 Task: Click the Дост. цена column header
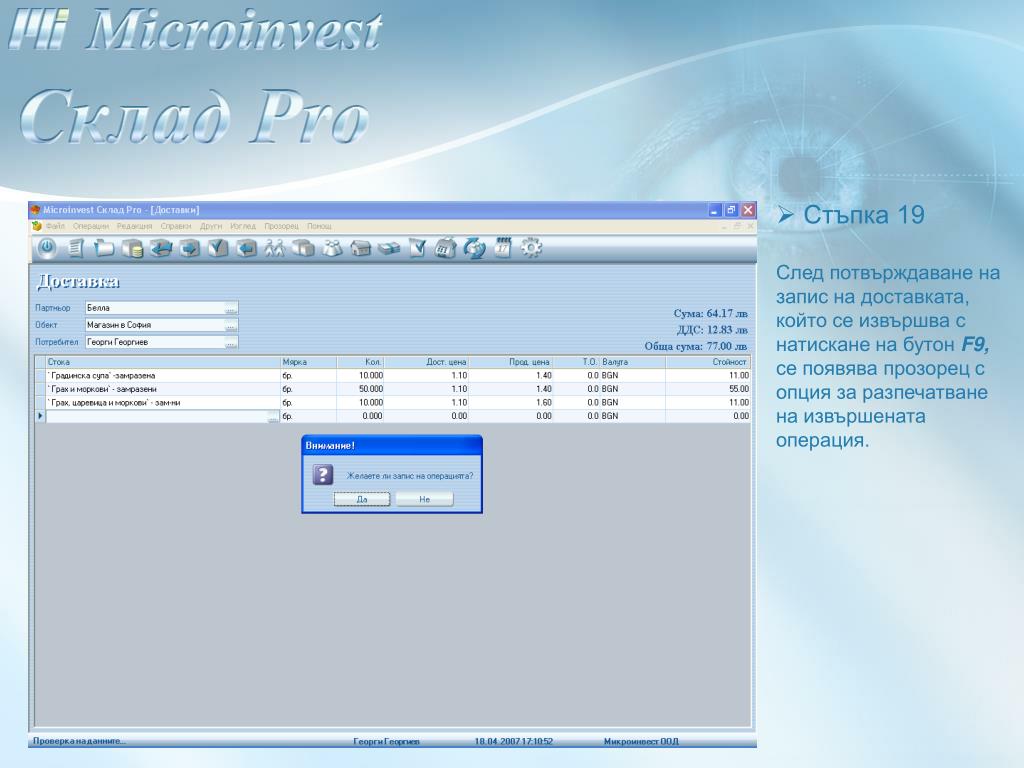point(426,362)
